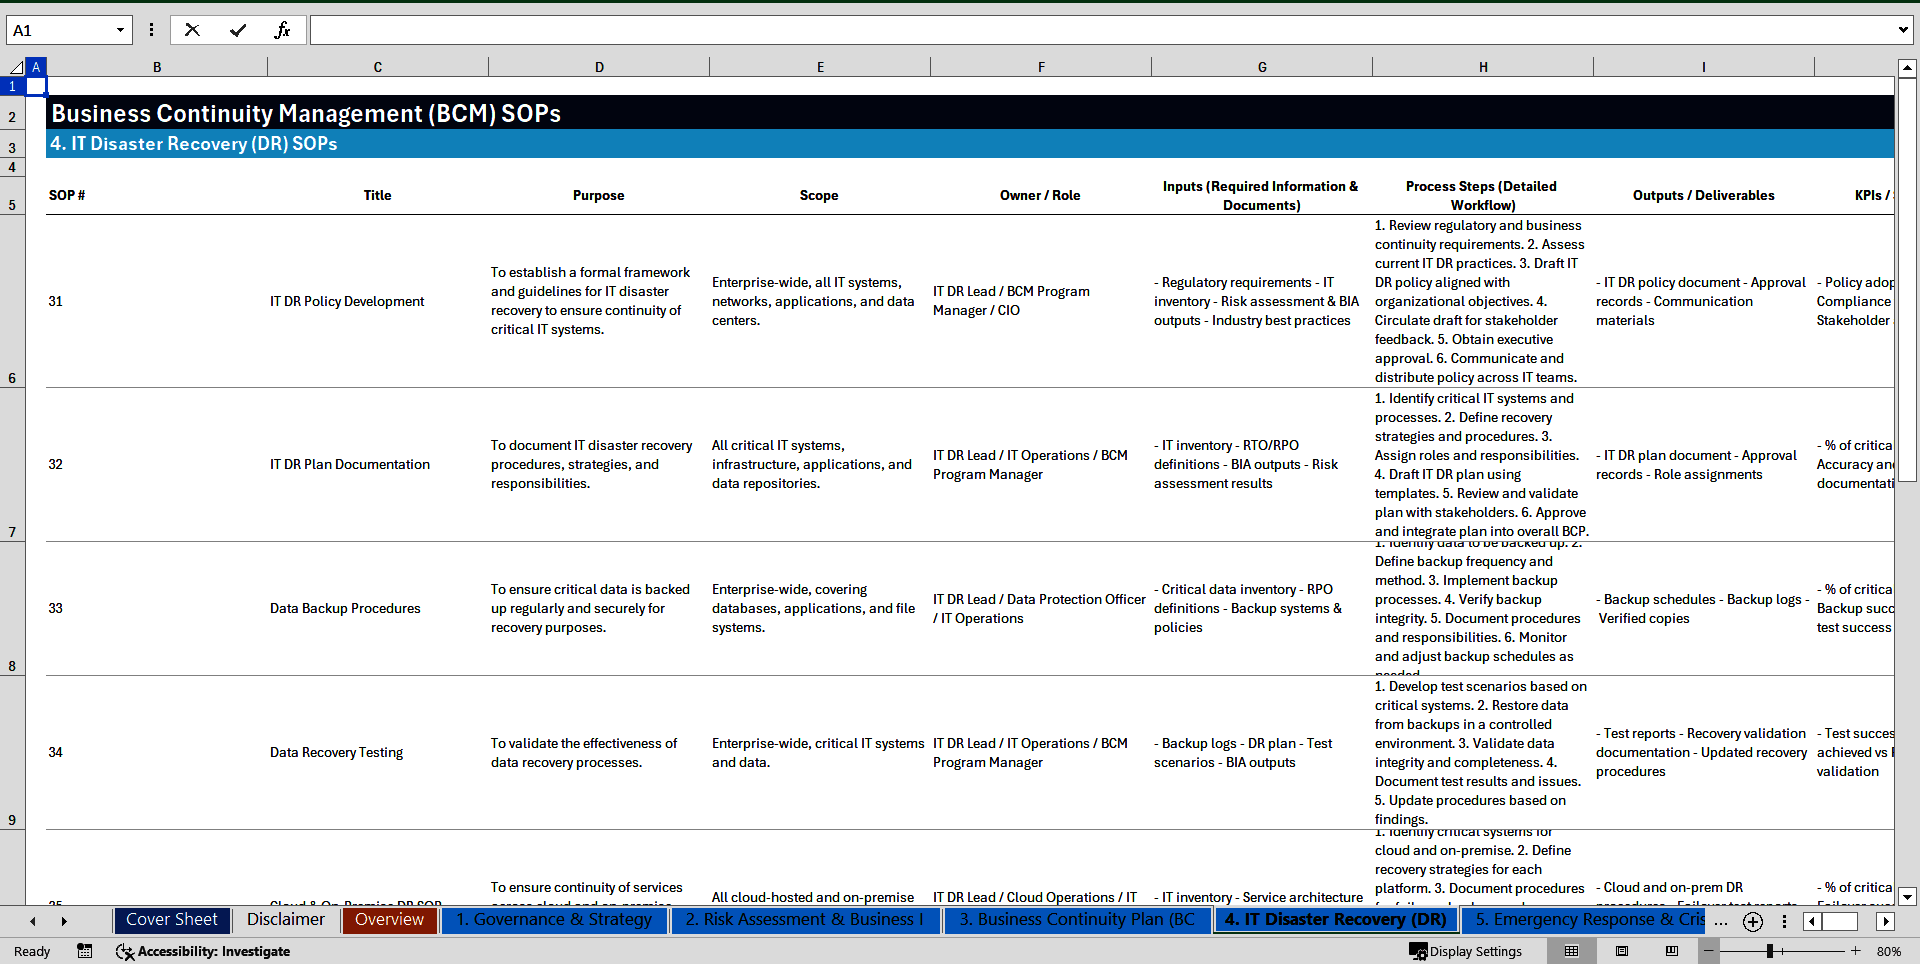1920x965 pixels.
Task: Switch to Normal view
Action: [1572, 951]
